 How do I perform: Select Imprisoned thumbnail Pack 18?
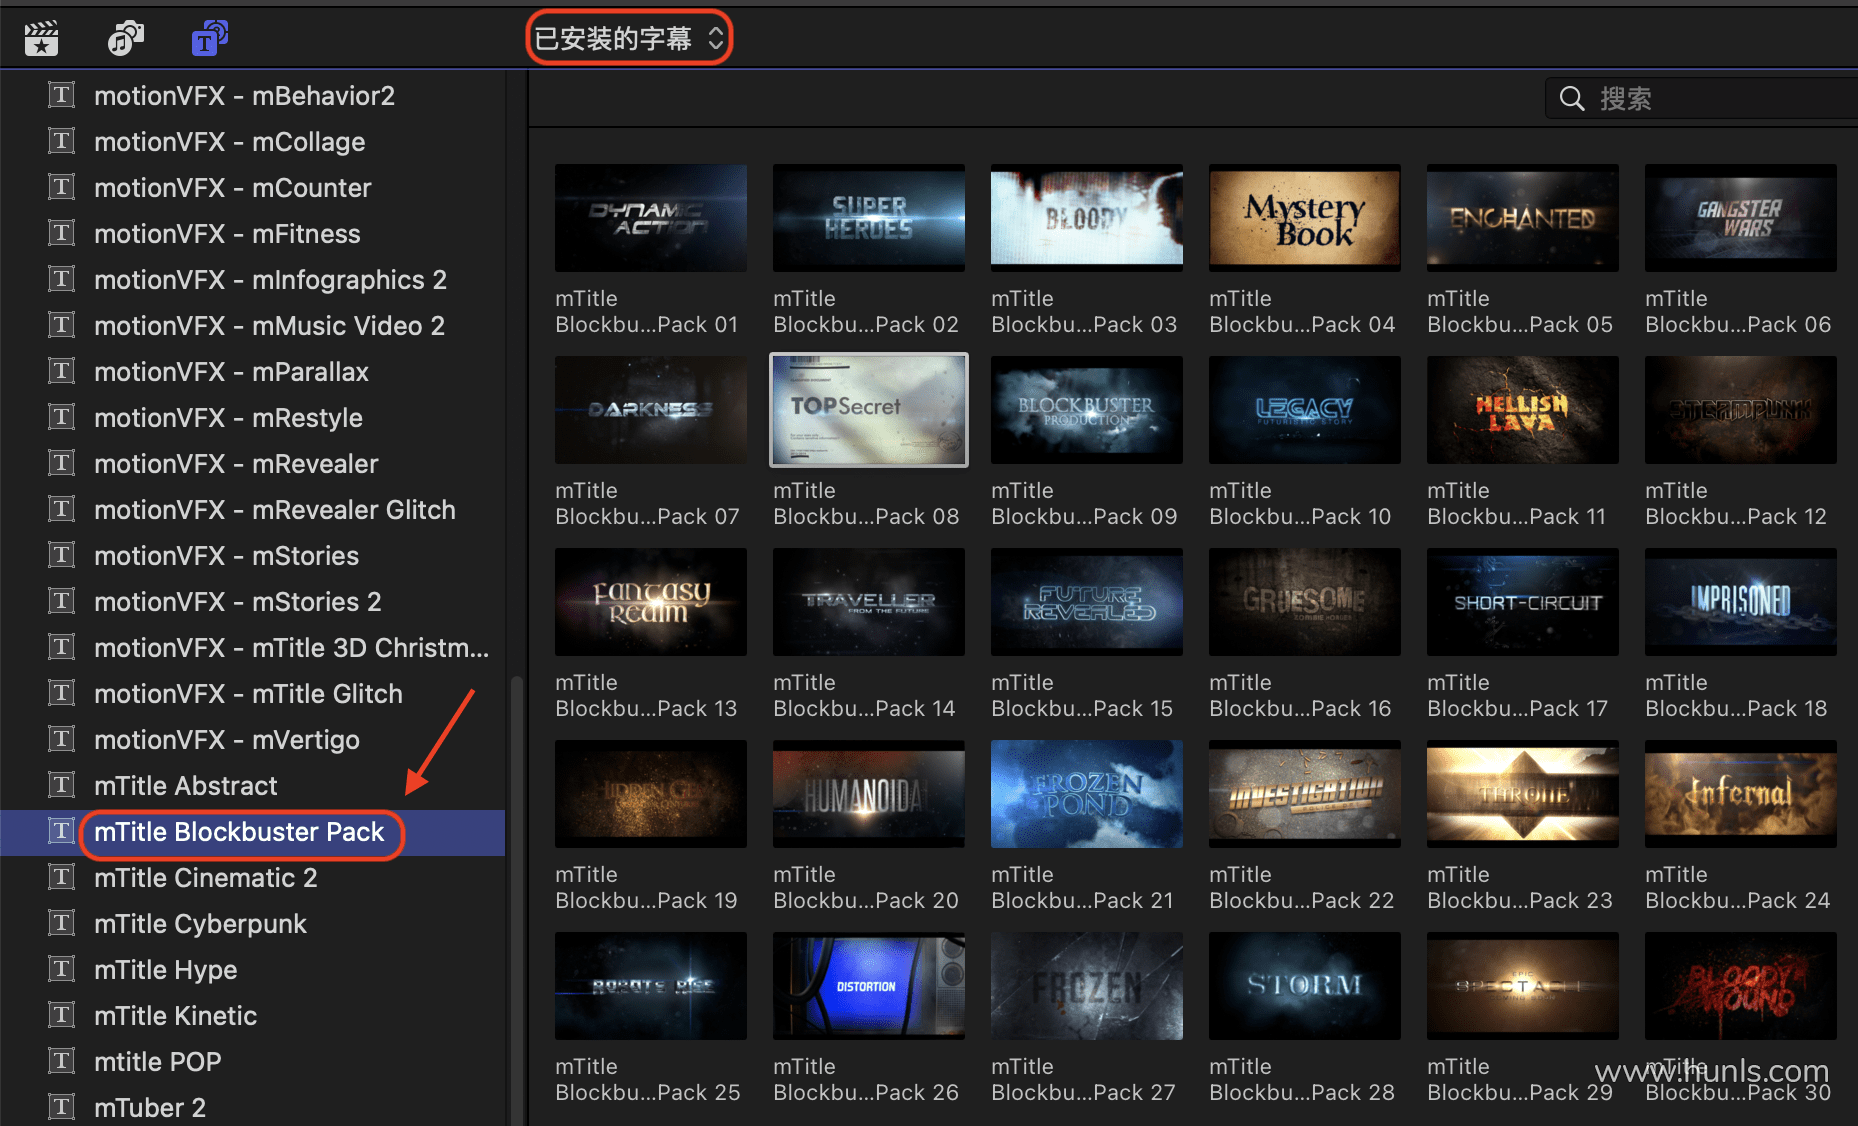1741,602
